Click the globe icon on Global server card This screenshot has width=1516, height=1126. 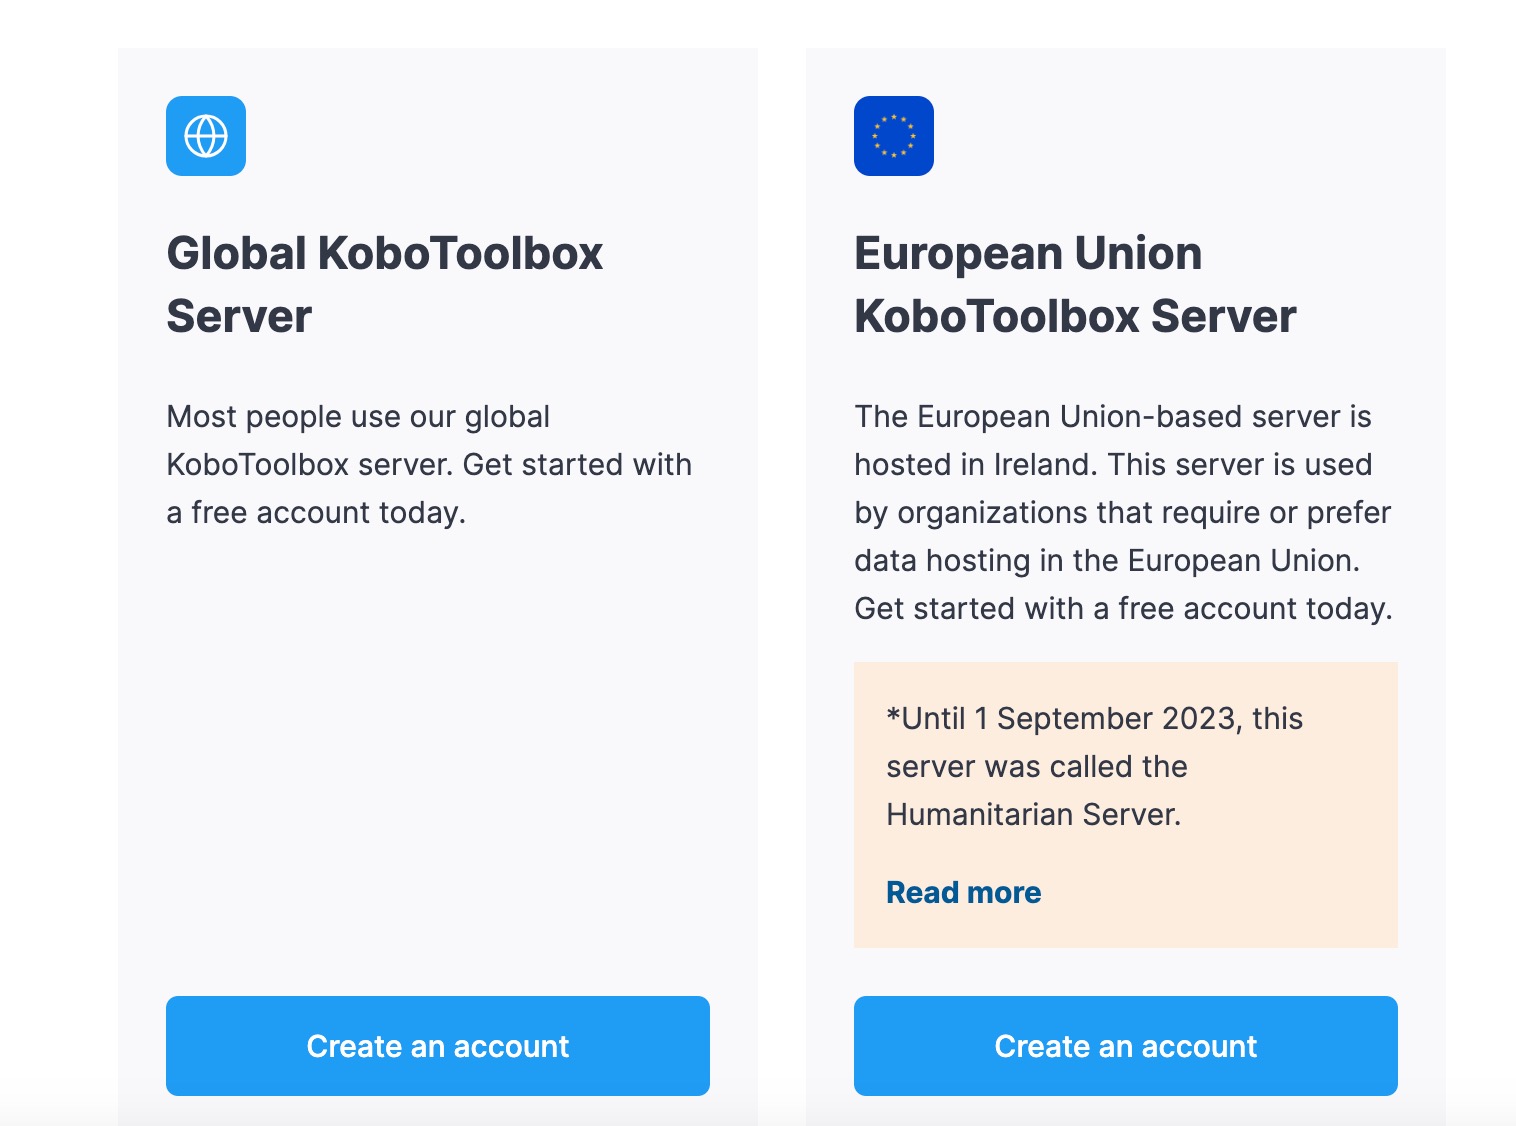(x=206, y=136)
